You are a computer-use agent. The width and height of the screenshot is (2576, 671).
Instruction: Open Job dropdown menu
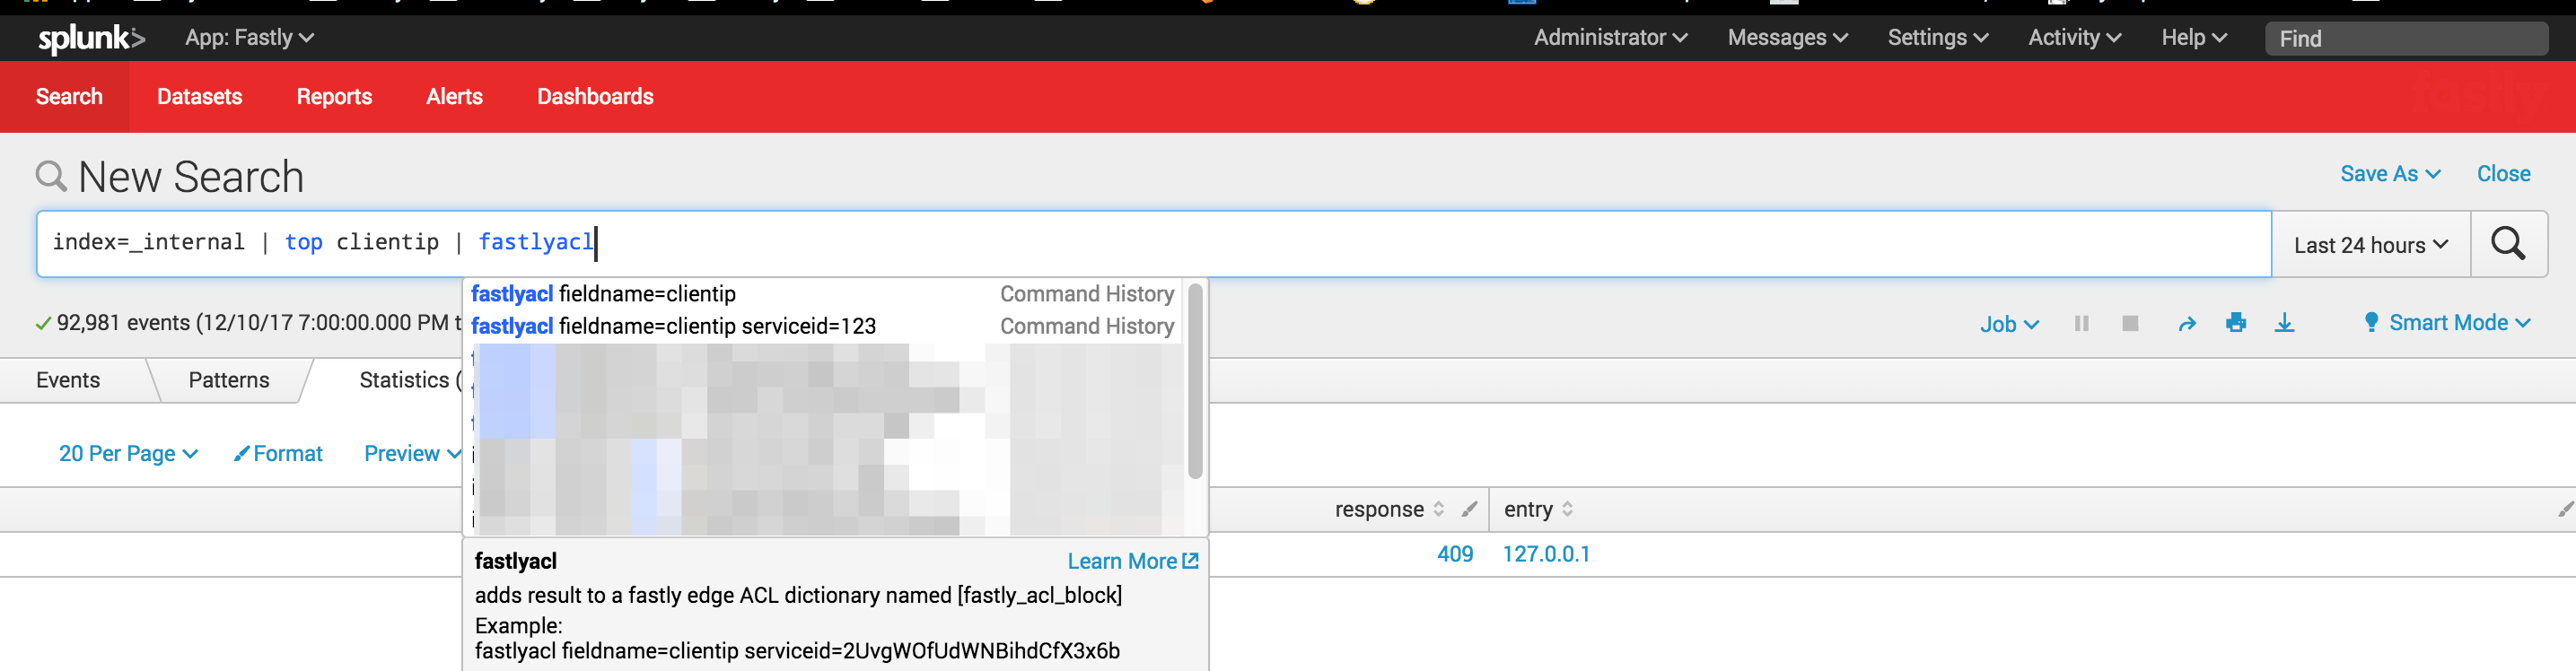2009,324
